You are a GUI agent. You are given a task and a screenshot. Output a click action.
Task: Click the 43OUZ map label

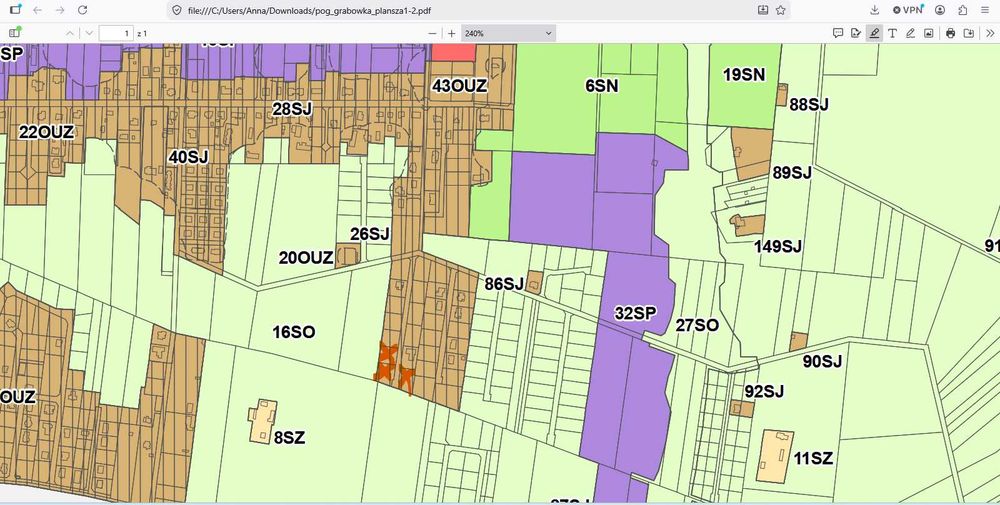coord(460,85)
